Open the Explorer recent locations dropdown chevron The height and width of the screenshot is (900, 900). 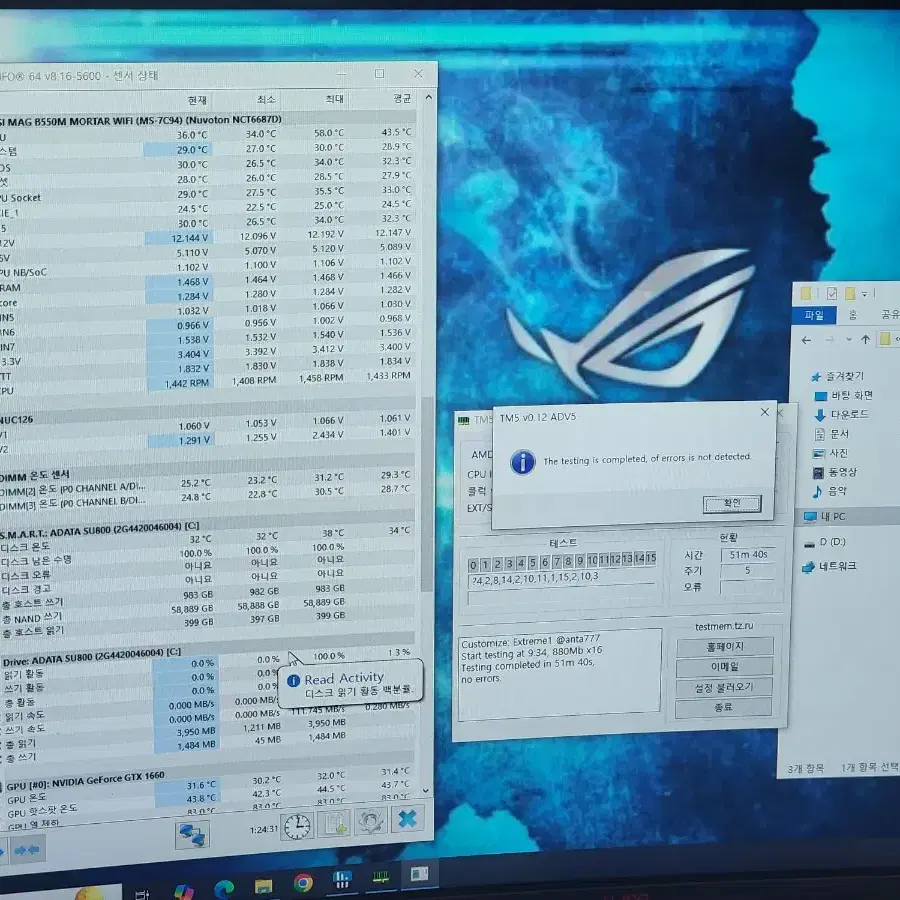coord(849,340)
